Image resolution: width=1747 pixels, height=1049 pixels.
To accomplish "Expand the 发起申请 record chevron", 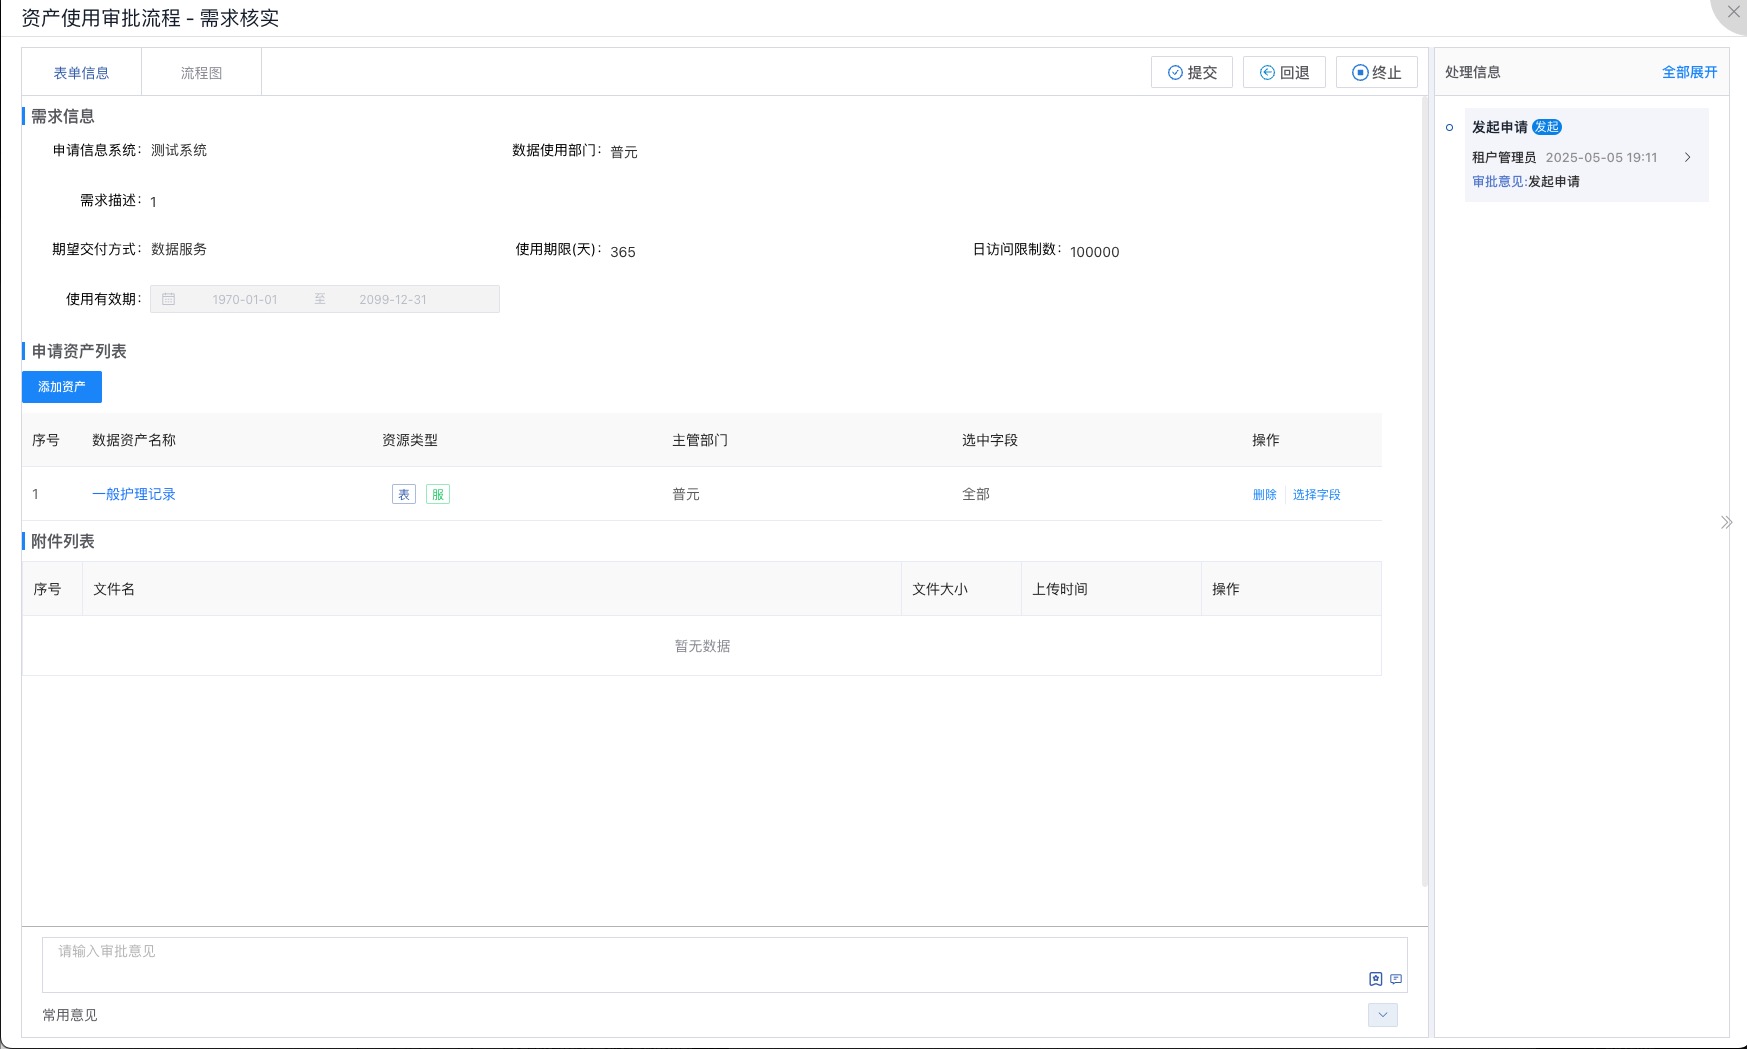I will tap(1688, 157).
